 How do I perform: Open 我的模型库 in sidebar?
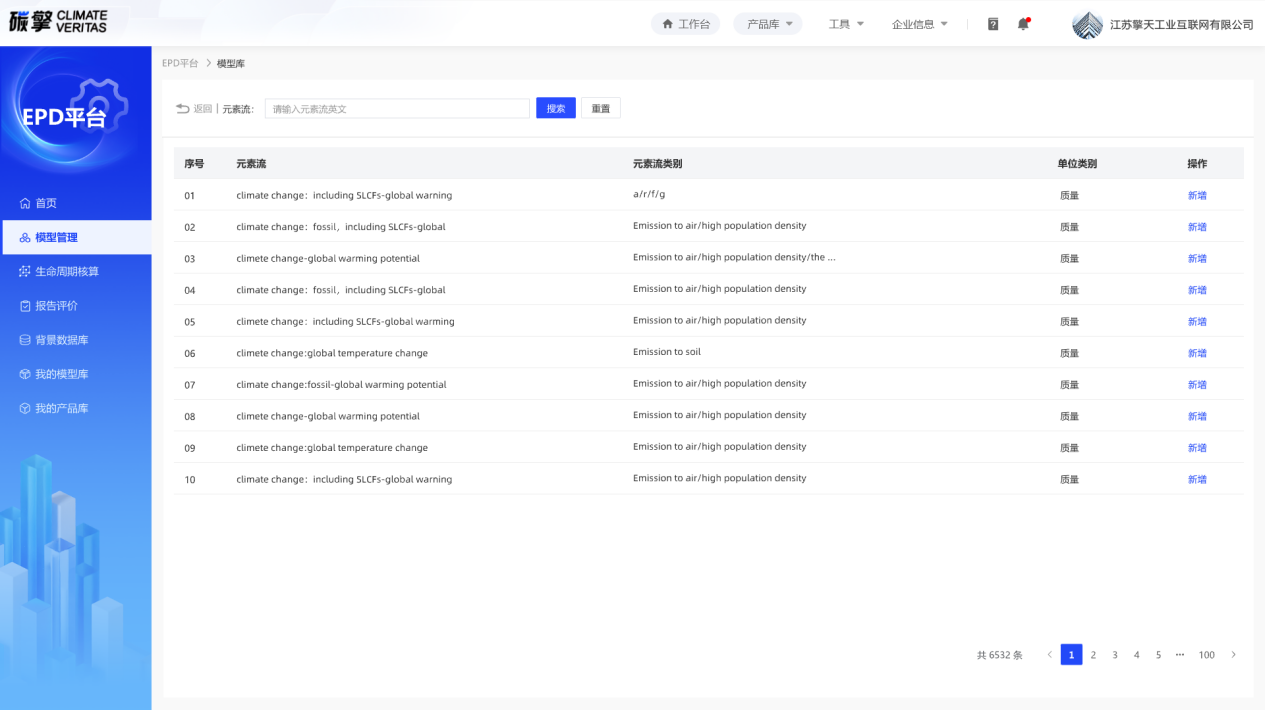click(x=61, y=374)
